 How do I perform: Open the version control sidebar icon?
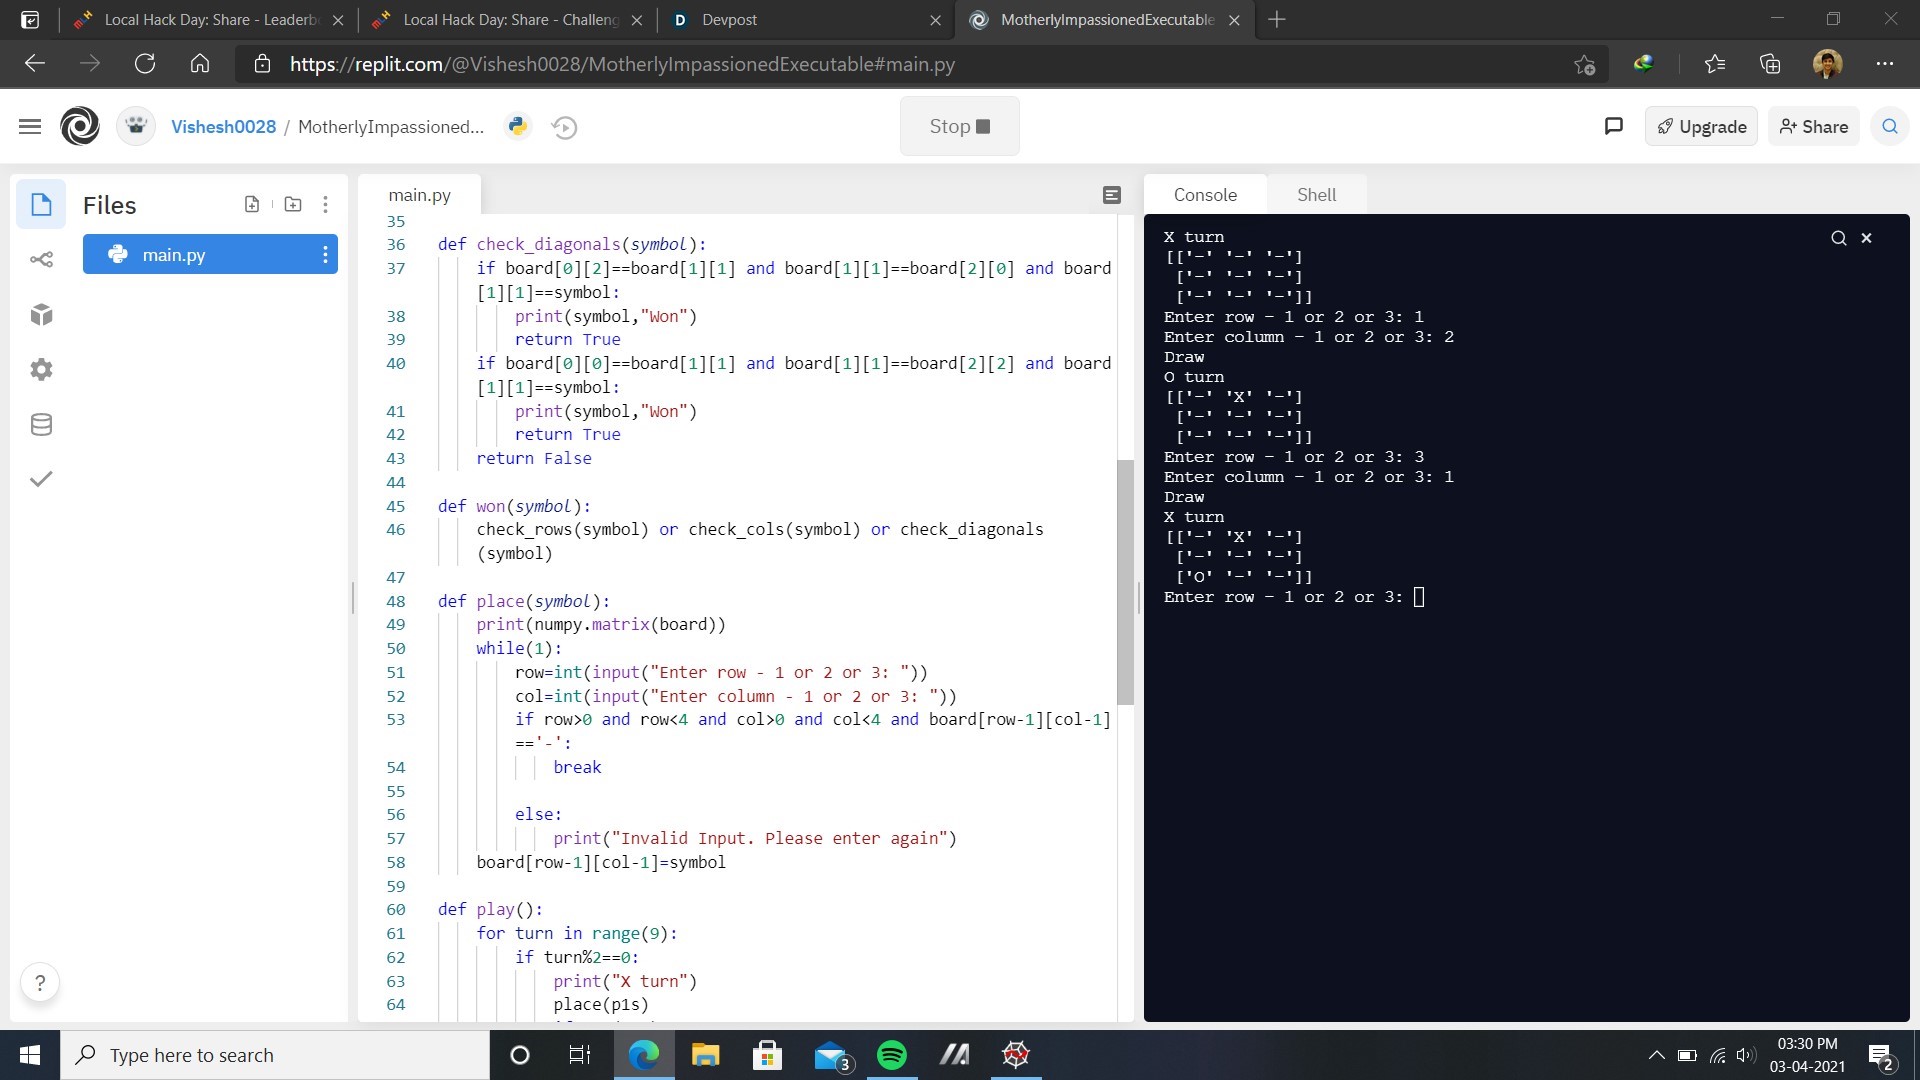tap(41, 260)
